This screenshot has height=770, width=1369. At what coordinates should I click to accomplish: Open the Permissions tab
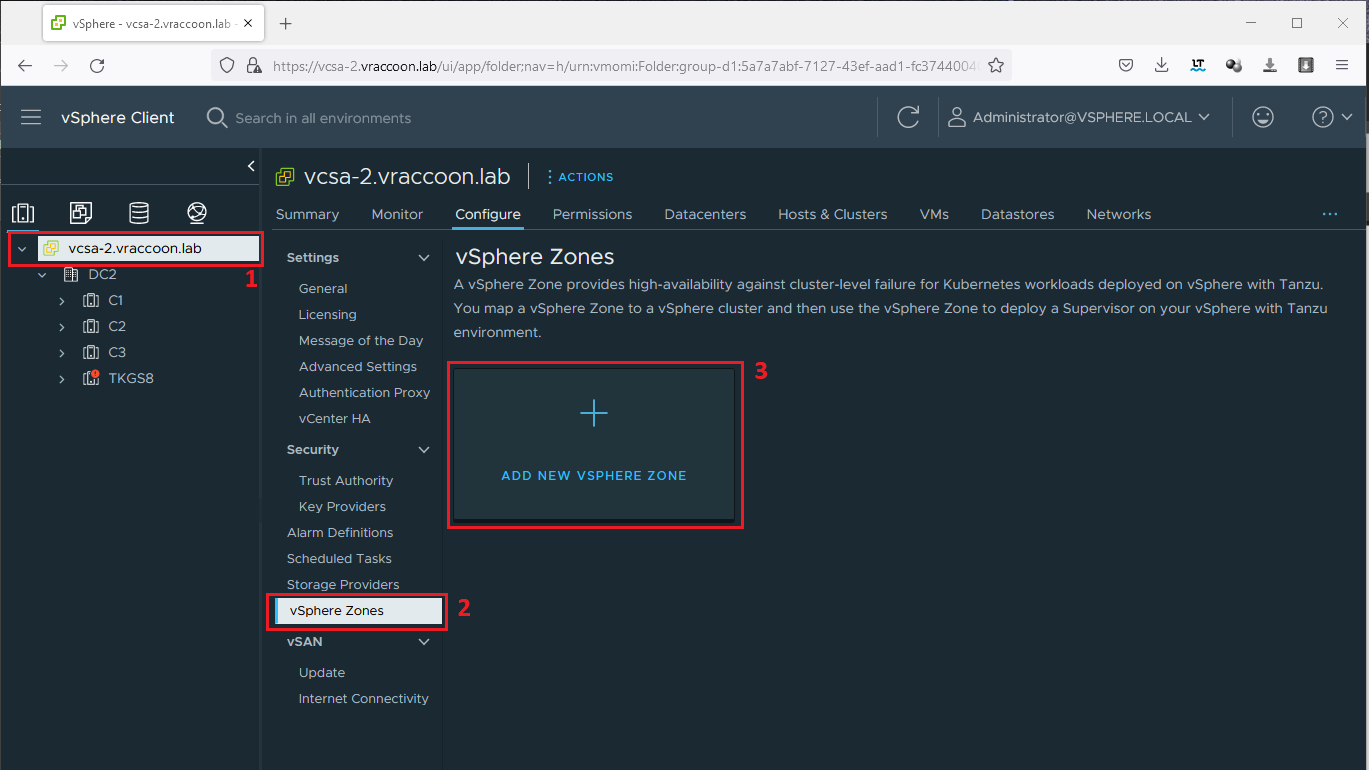(592, 214)
